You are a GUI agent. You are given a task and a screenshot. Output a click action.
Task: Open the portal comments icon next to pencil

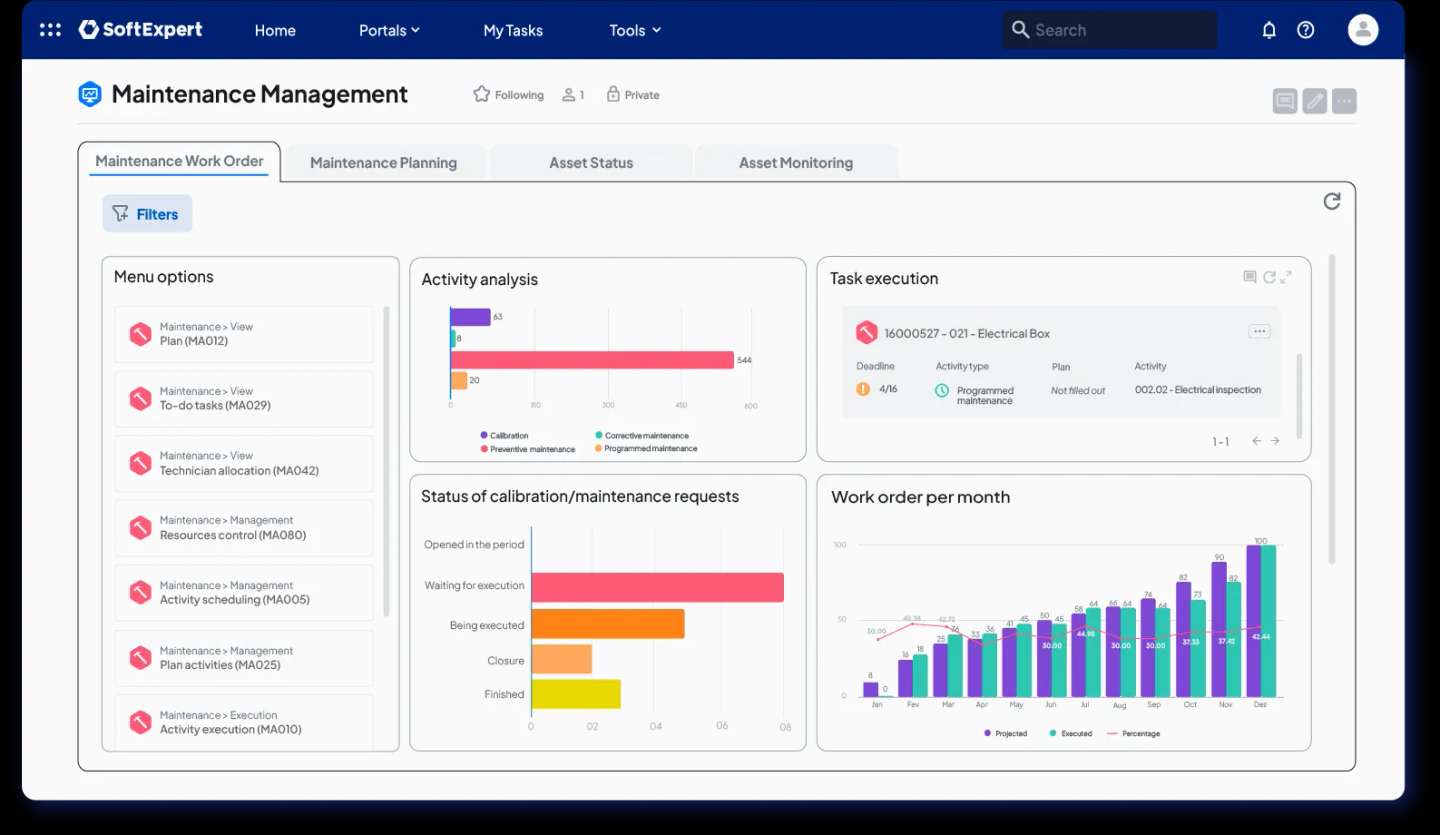point(1285,101)
